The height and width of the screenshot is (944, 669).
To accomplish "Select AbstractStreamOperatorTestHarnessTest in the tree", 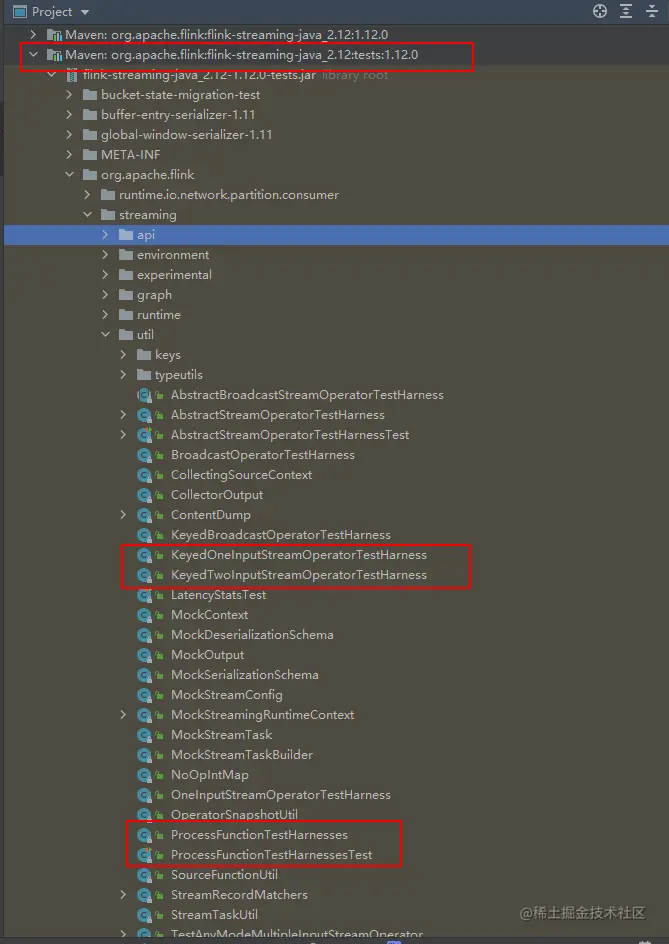I will (x=290, y=435).
